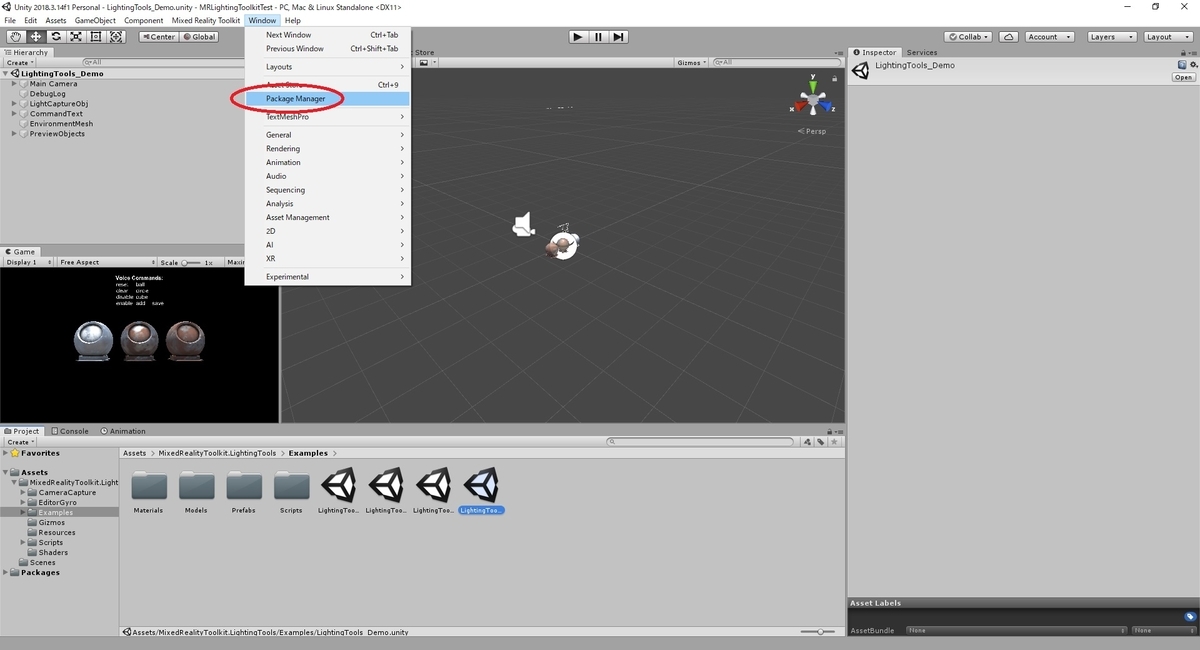Image resolution: width=1200 pixels, height=650 pixels.
Task: Open the Layers dropdown
Action: coord(1110,37)
